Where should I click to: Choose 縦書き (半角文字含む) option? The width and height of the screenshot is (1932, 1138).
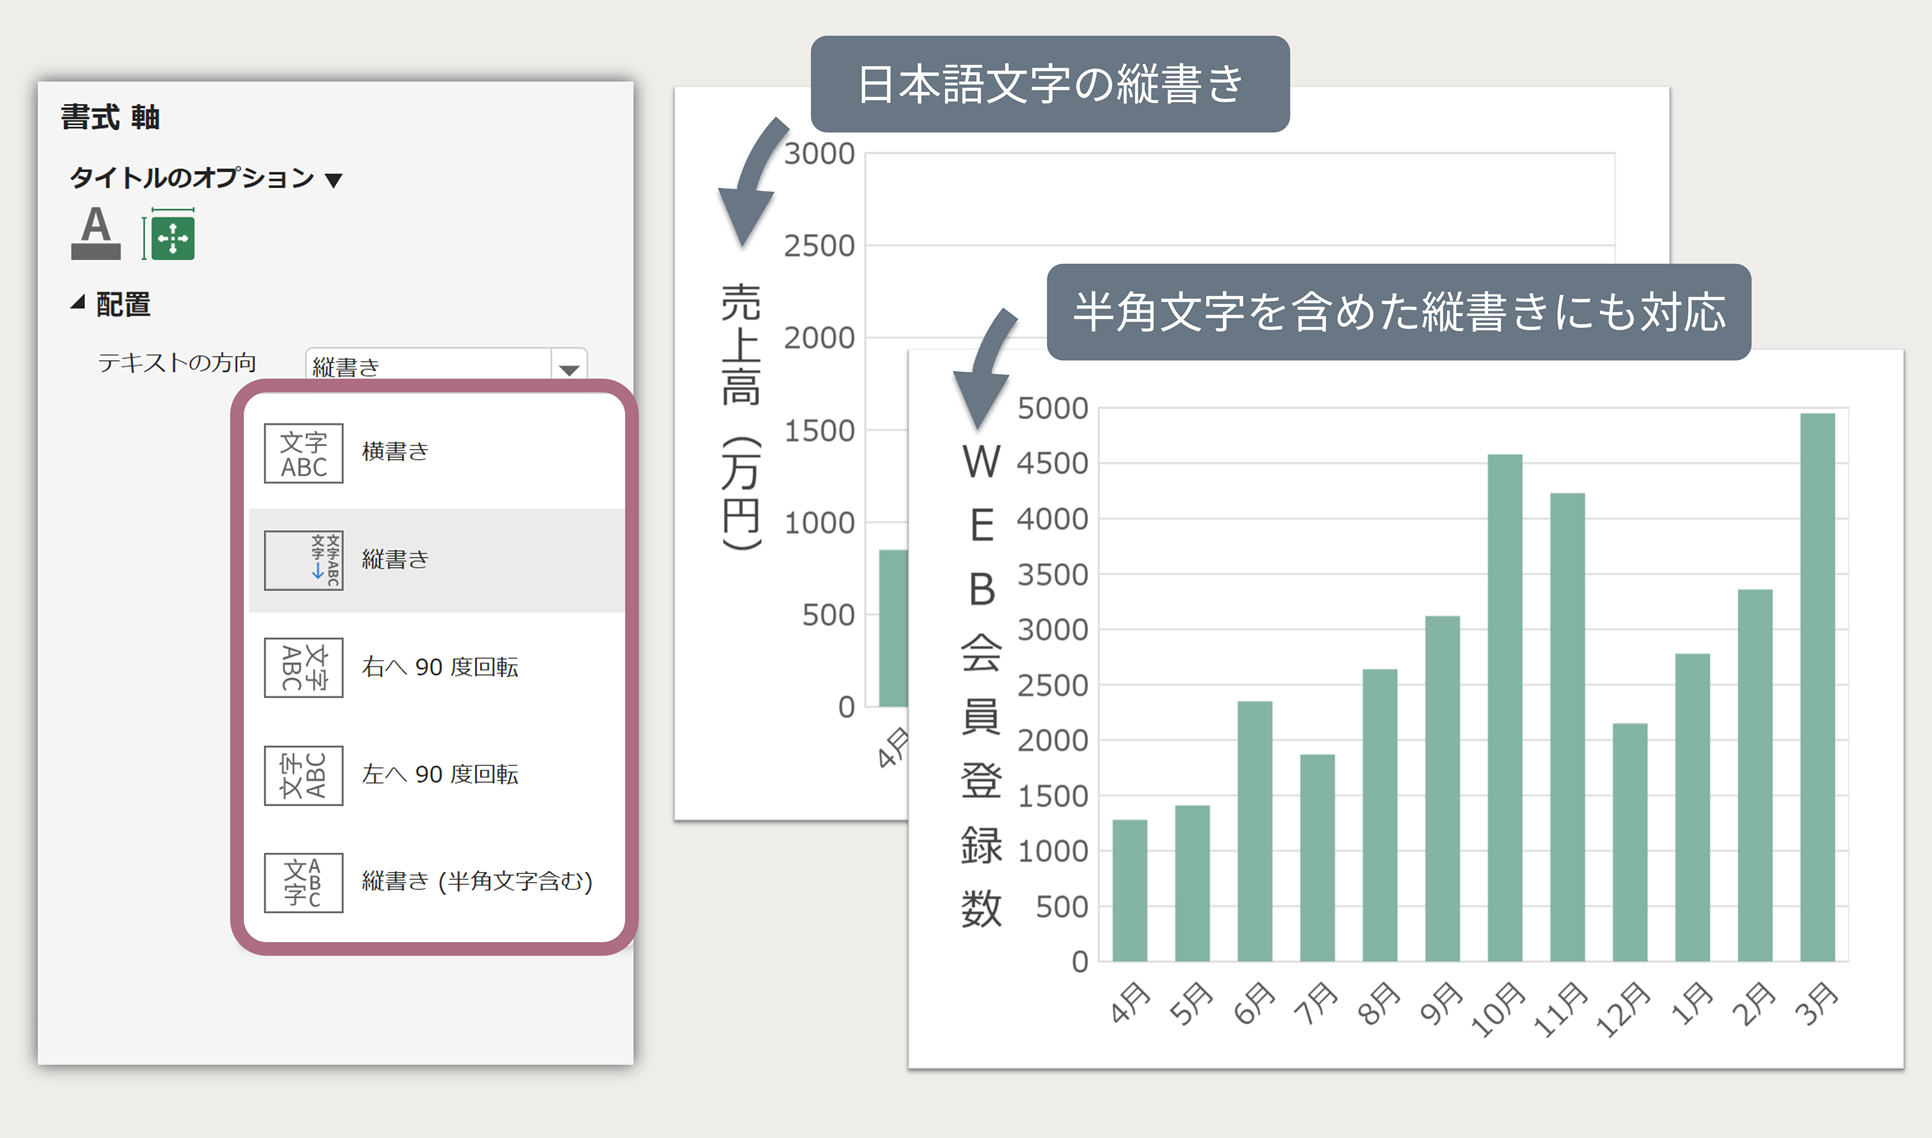[x=437, y=882]
